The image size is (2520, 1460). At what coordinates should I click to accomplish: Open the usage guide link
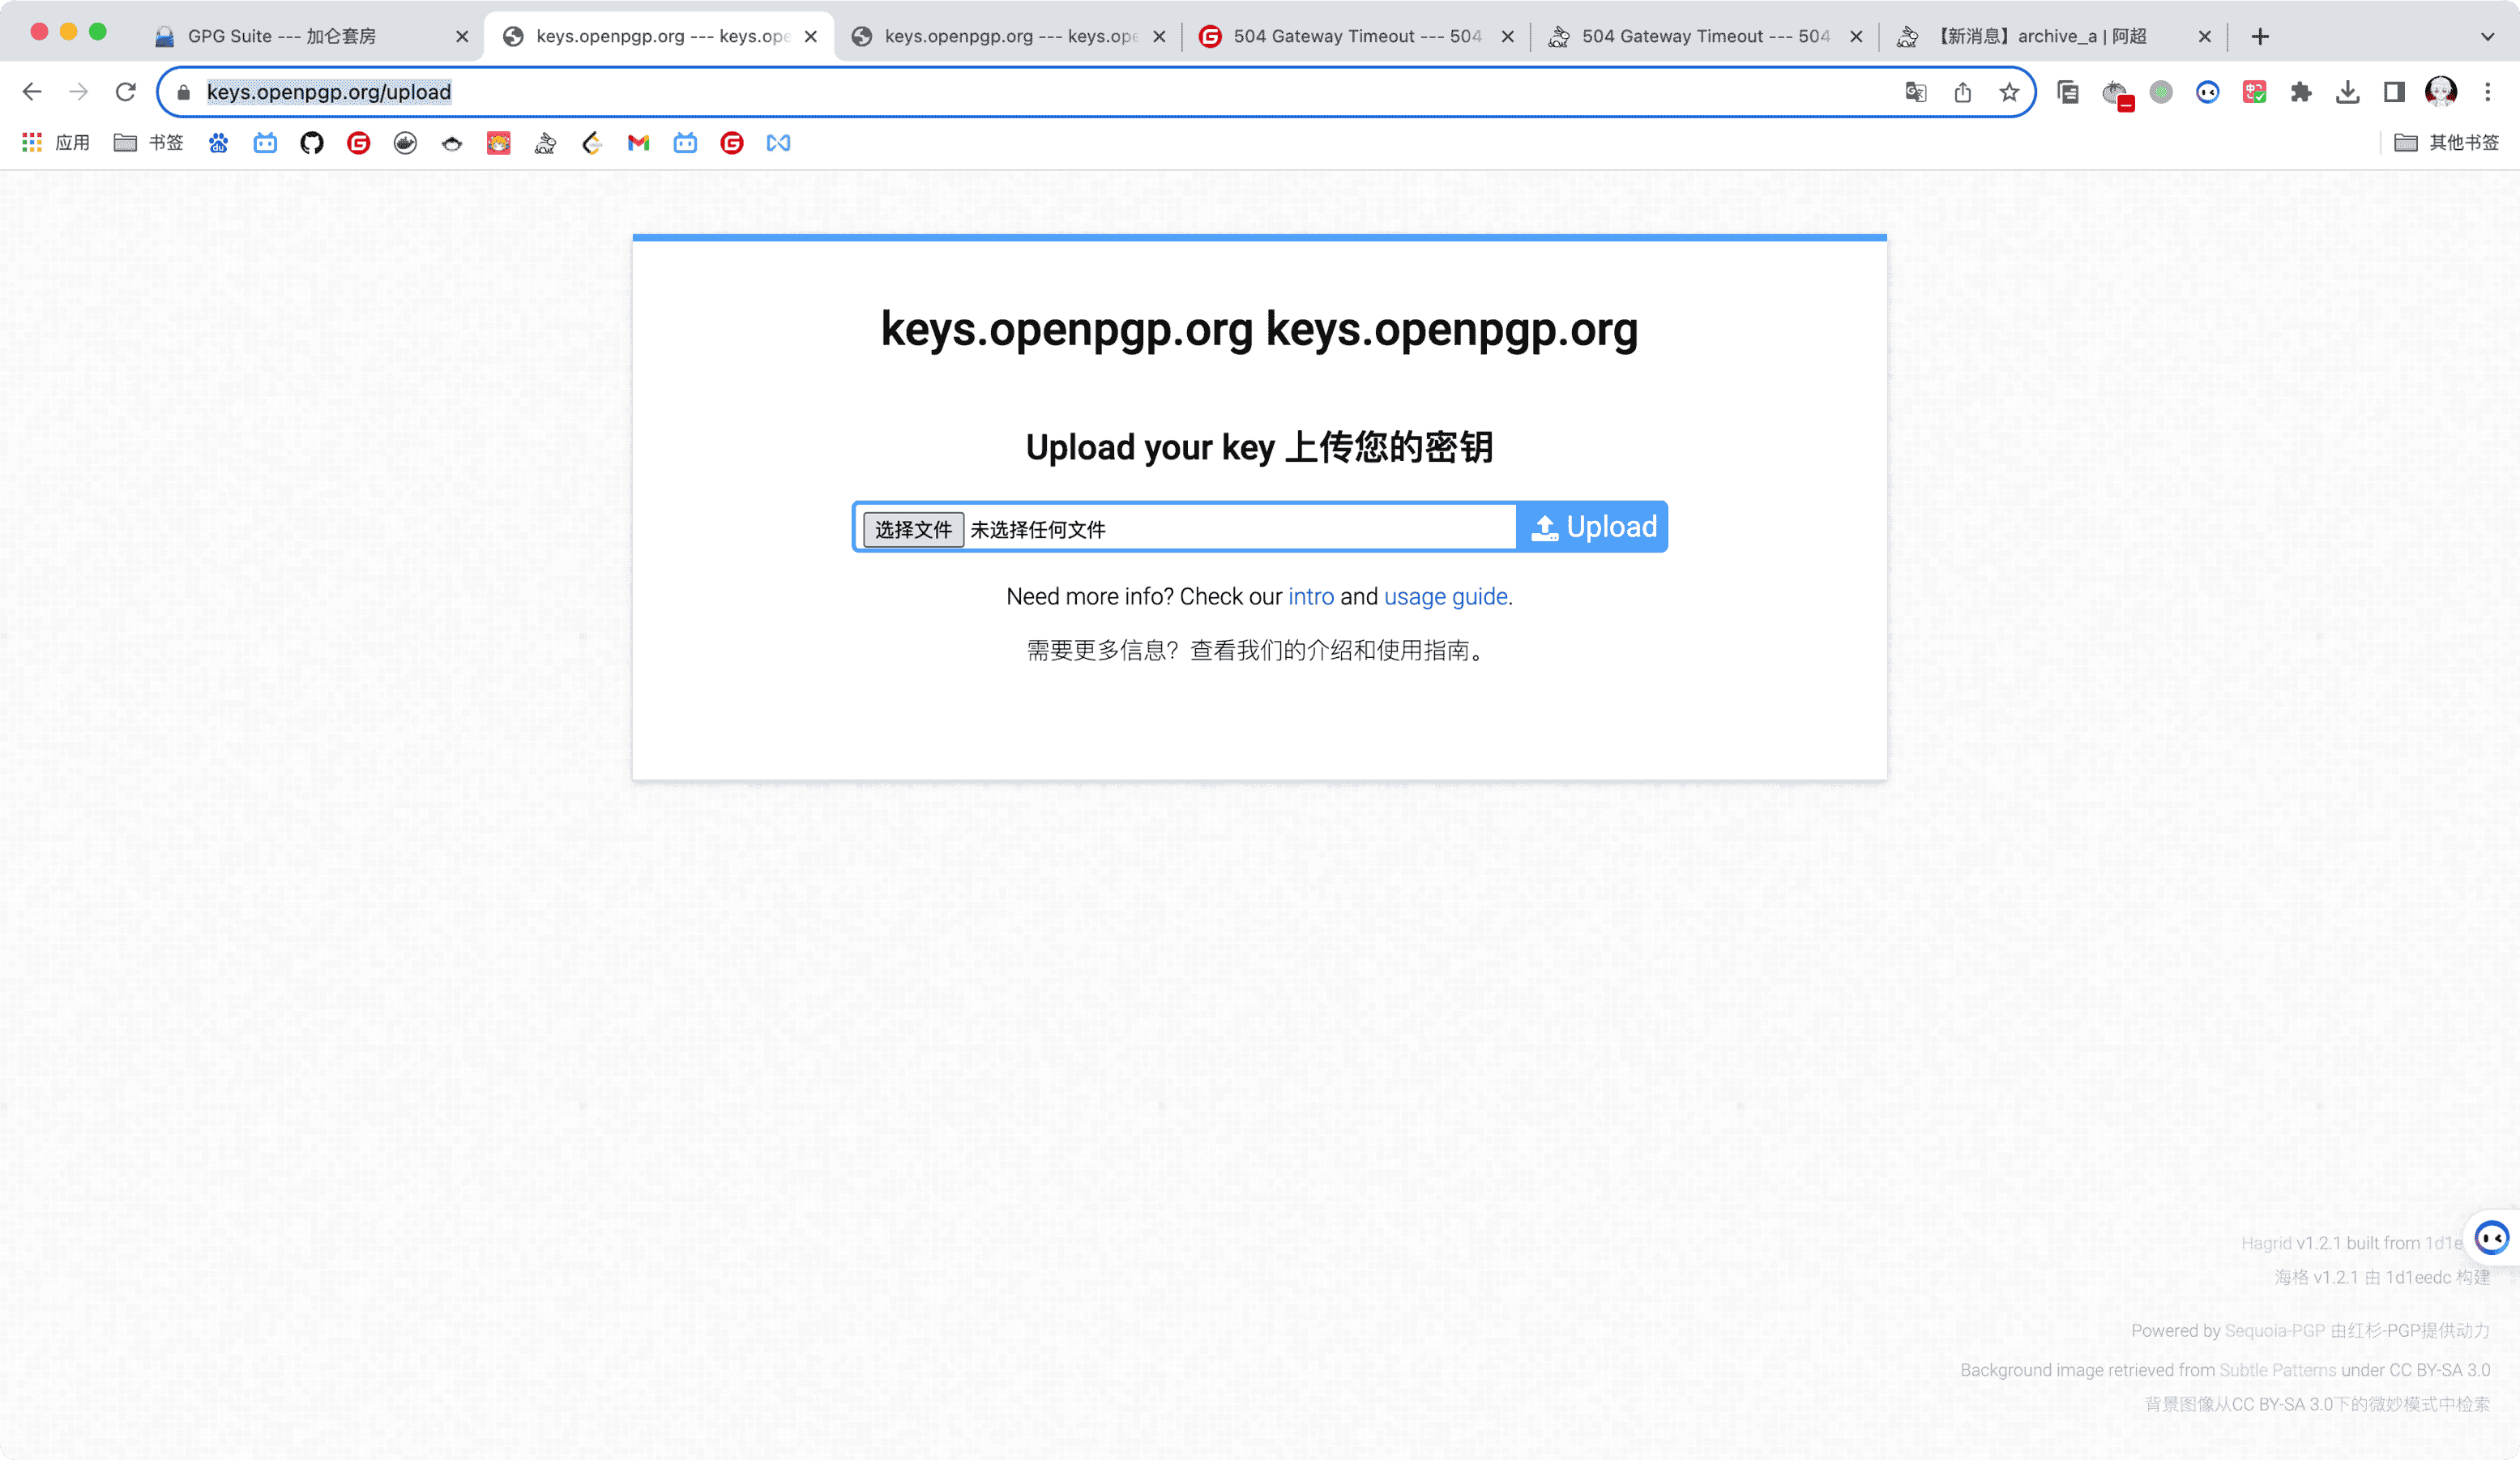(1445, 596)
